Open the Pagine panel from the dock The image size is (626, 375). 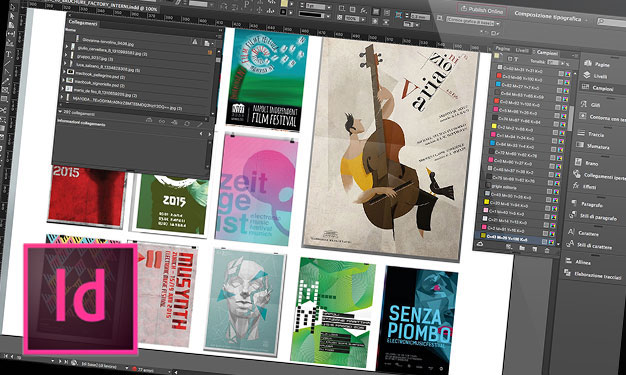pos(597,64)
